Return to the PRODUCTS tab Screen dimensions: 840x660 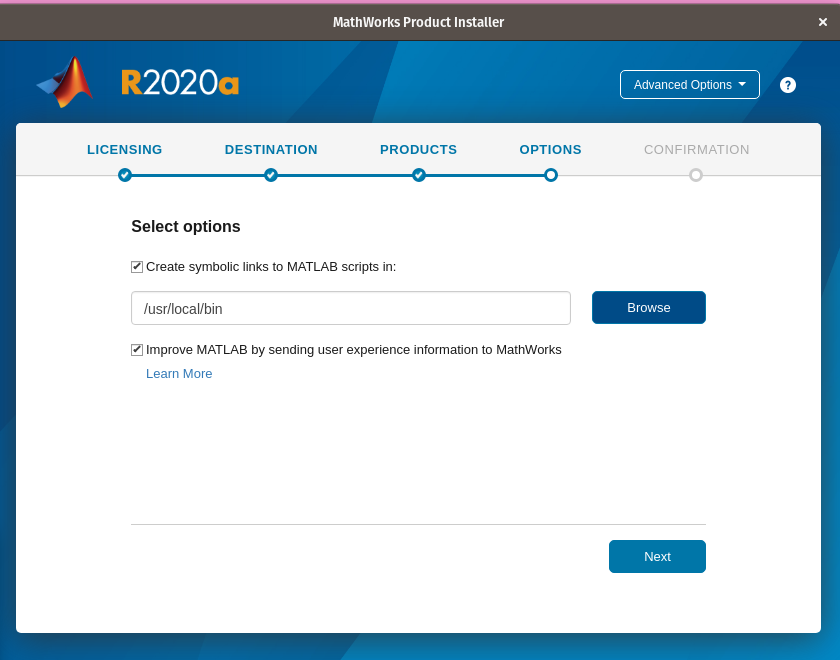[x=418, y=150]
